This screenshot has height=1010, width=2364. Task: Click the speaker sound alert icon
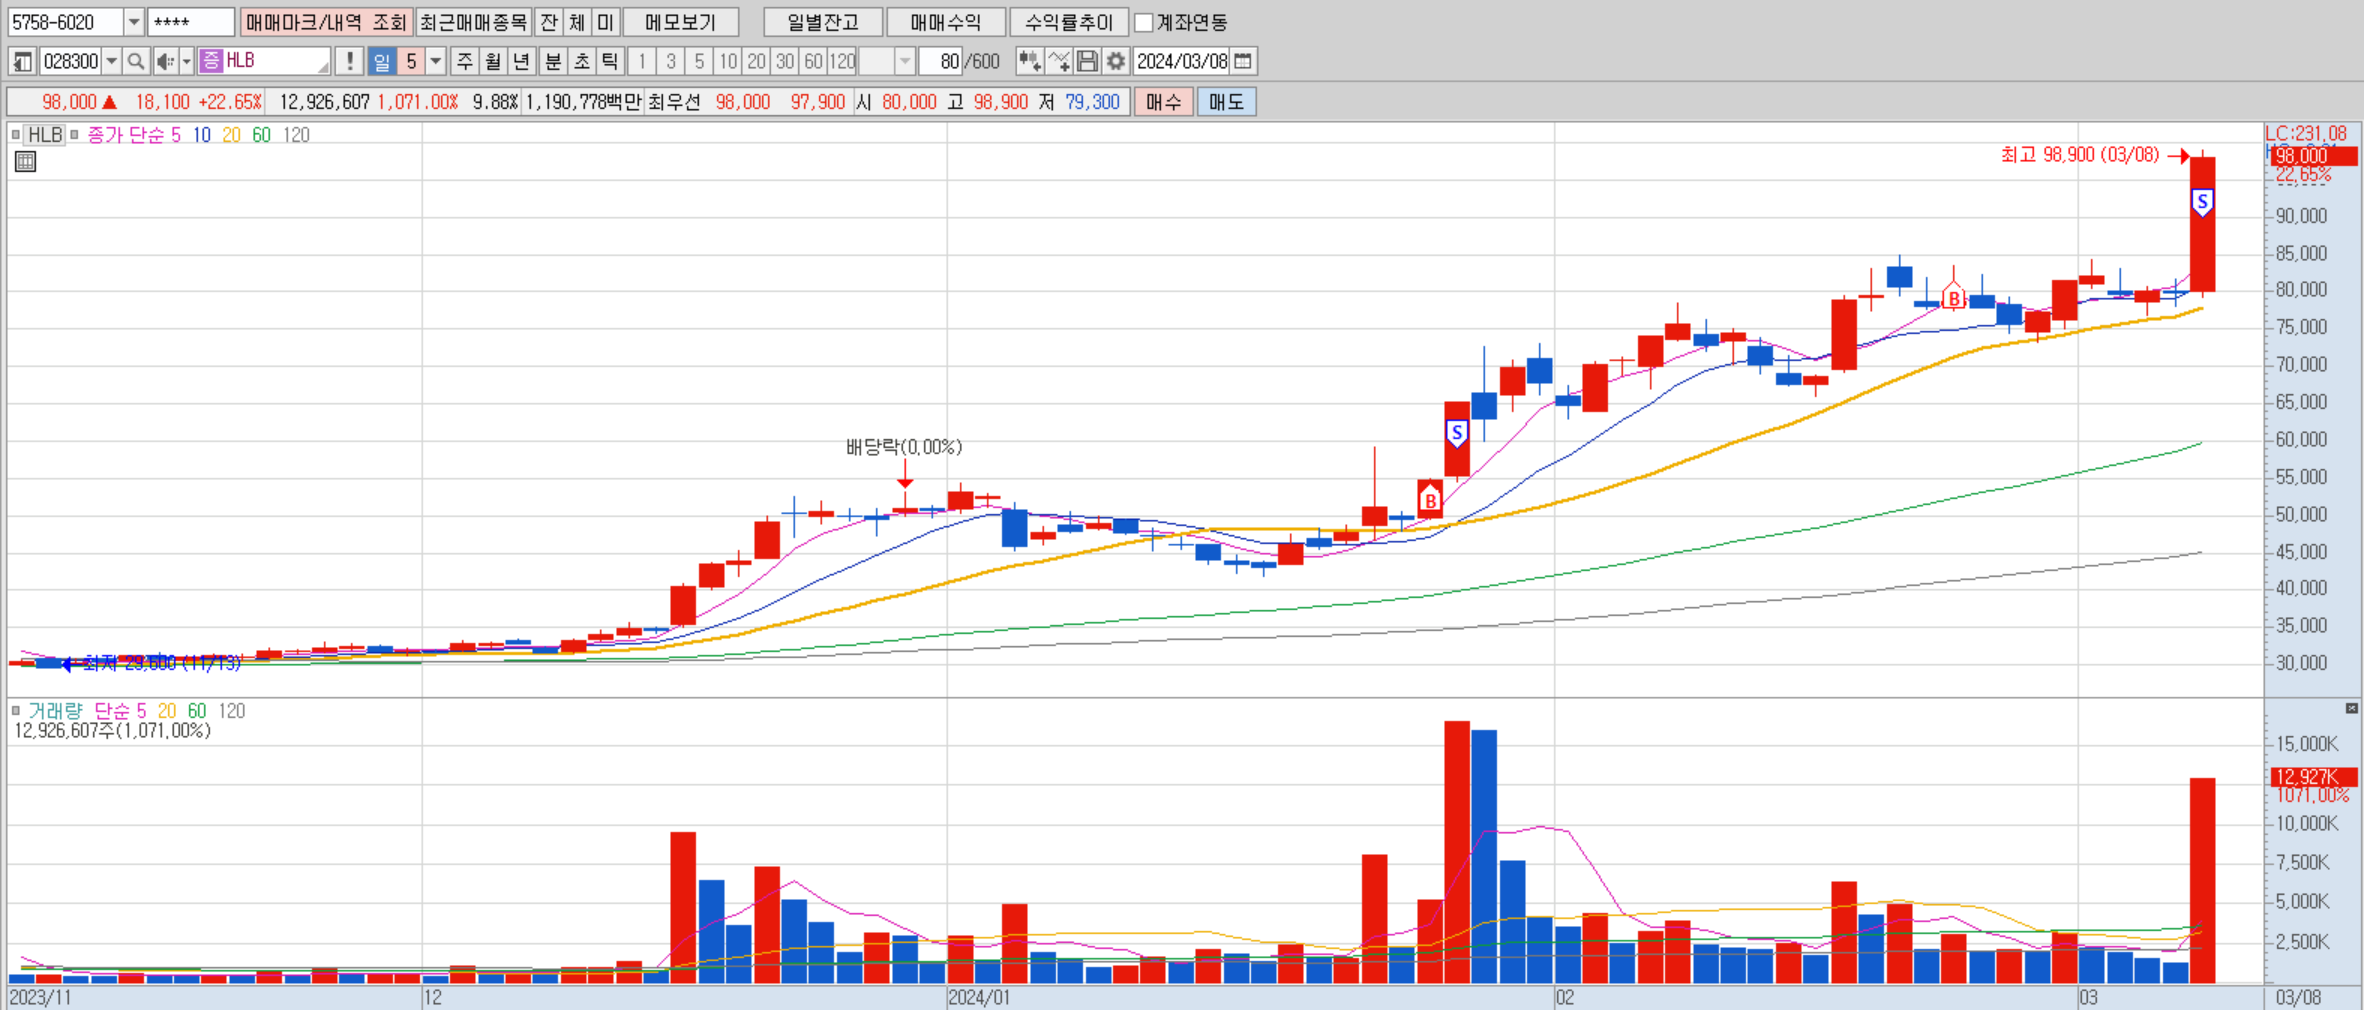pyautogui.click(x=165, y=62)
